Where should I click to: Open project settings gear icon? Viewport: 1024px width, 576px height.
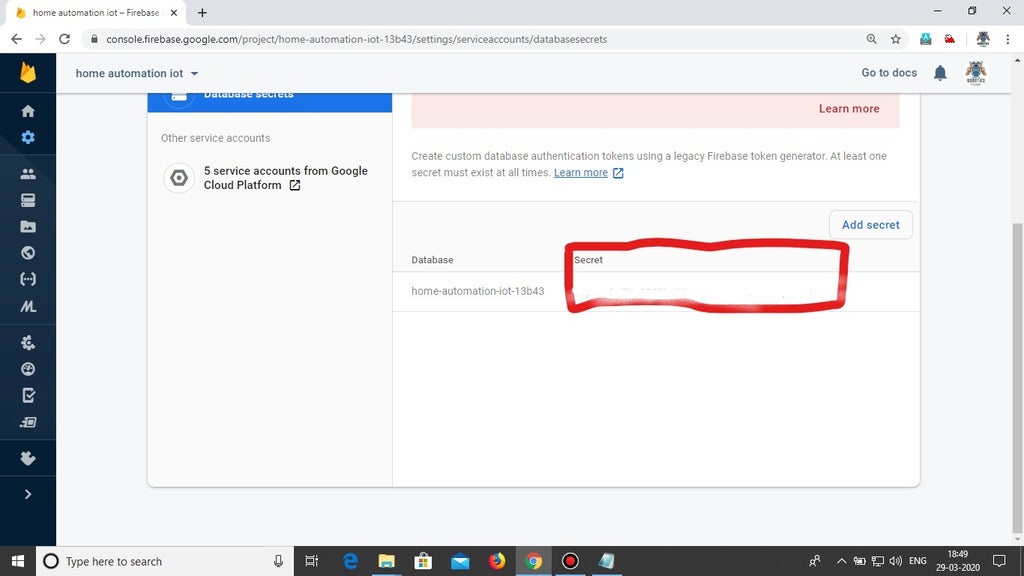[27, 137]
